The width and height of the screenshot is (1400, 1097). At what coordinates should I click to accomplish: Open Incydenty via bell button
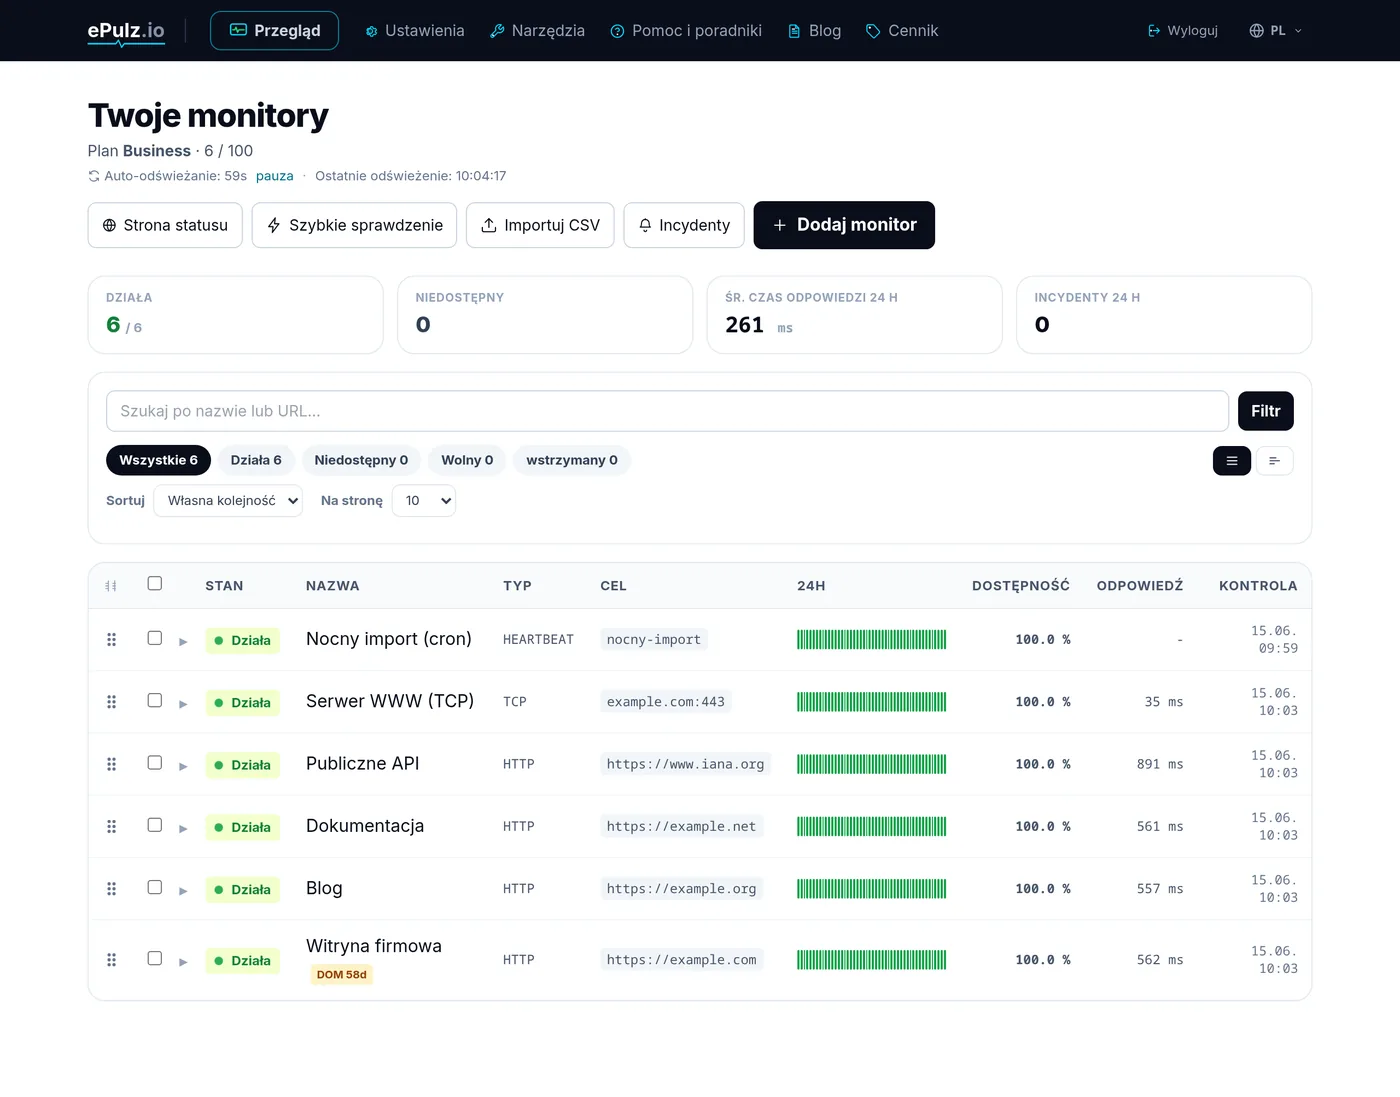[684, 225]
